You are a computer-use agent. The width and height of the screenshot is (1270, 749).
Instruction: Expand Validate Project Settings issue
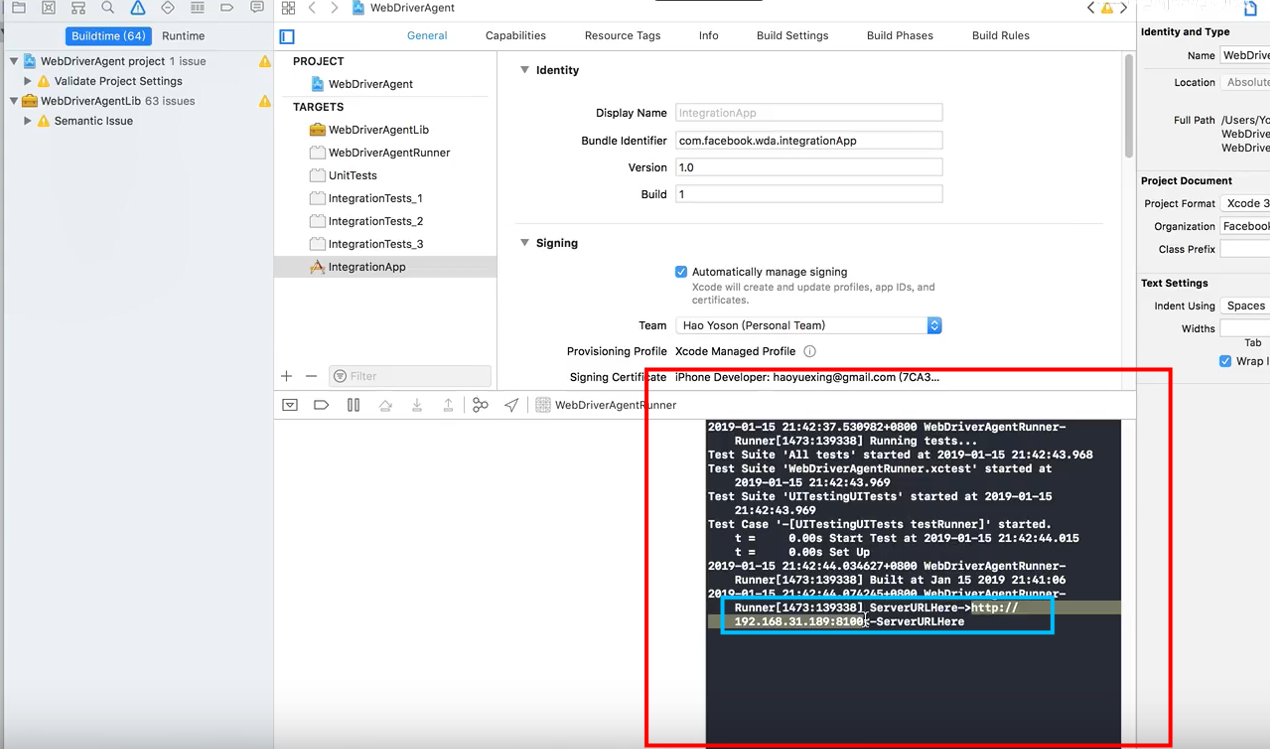(28, 81)
